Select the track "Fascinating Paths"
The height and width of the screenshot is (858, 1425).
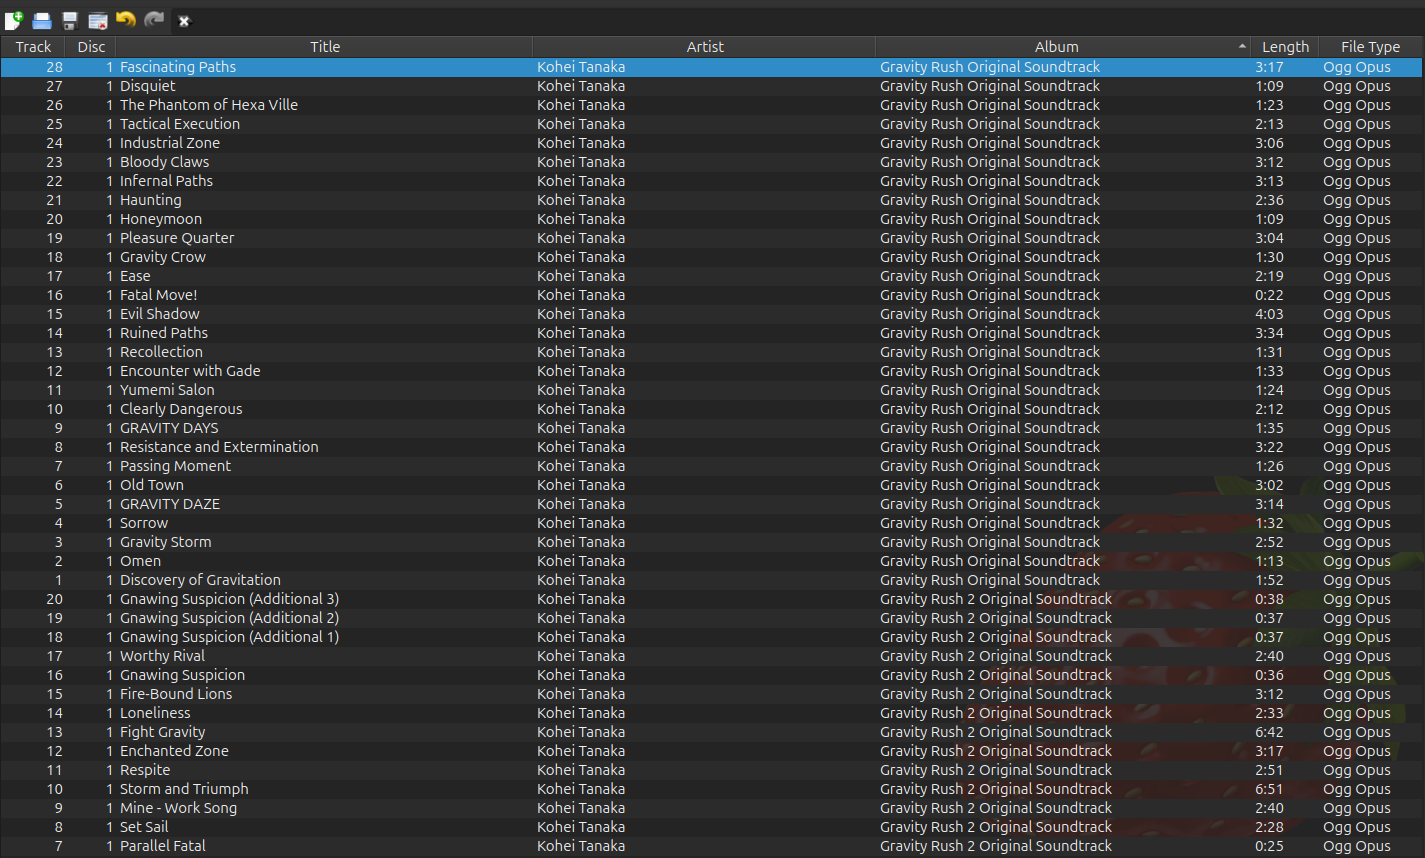click(x=178, y=67)
